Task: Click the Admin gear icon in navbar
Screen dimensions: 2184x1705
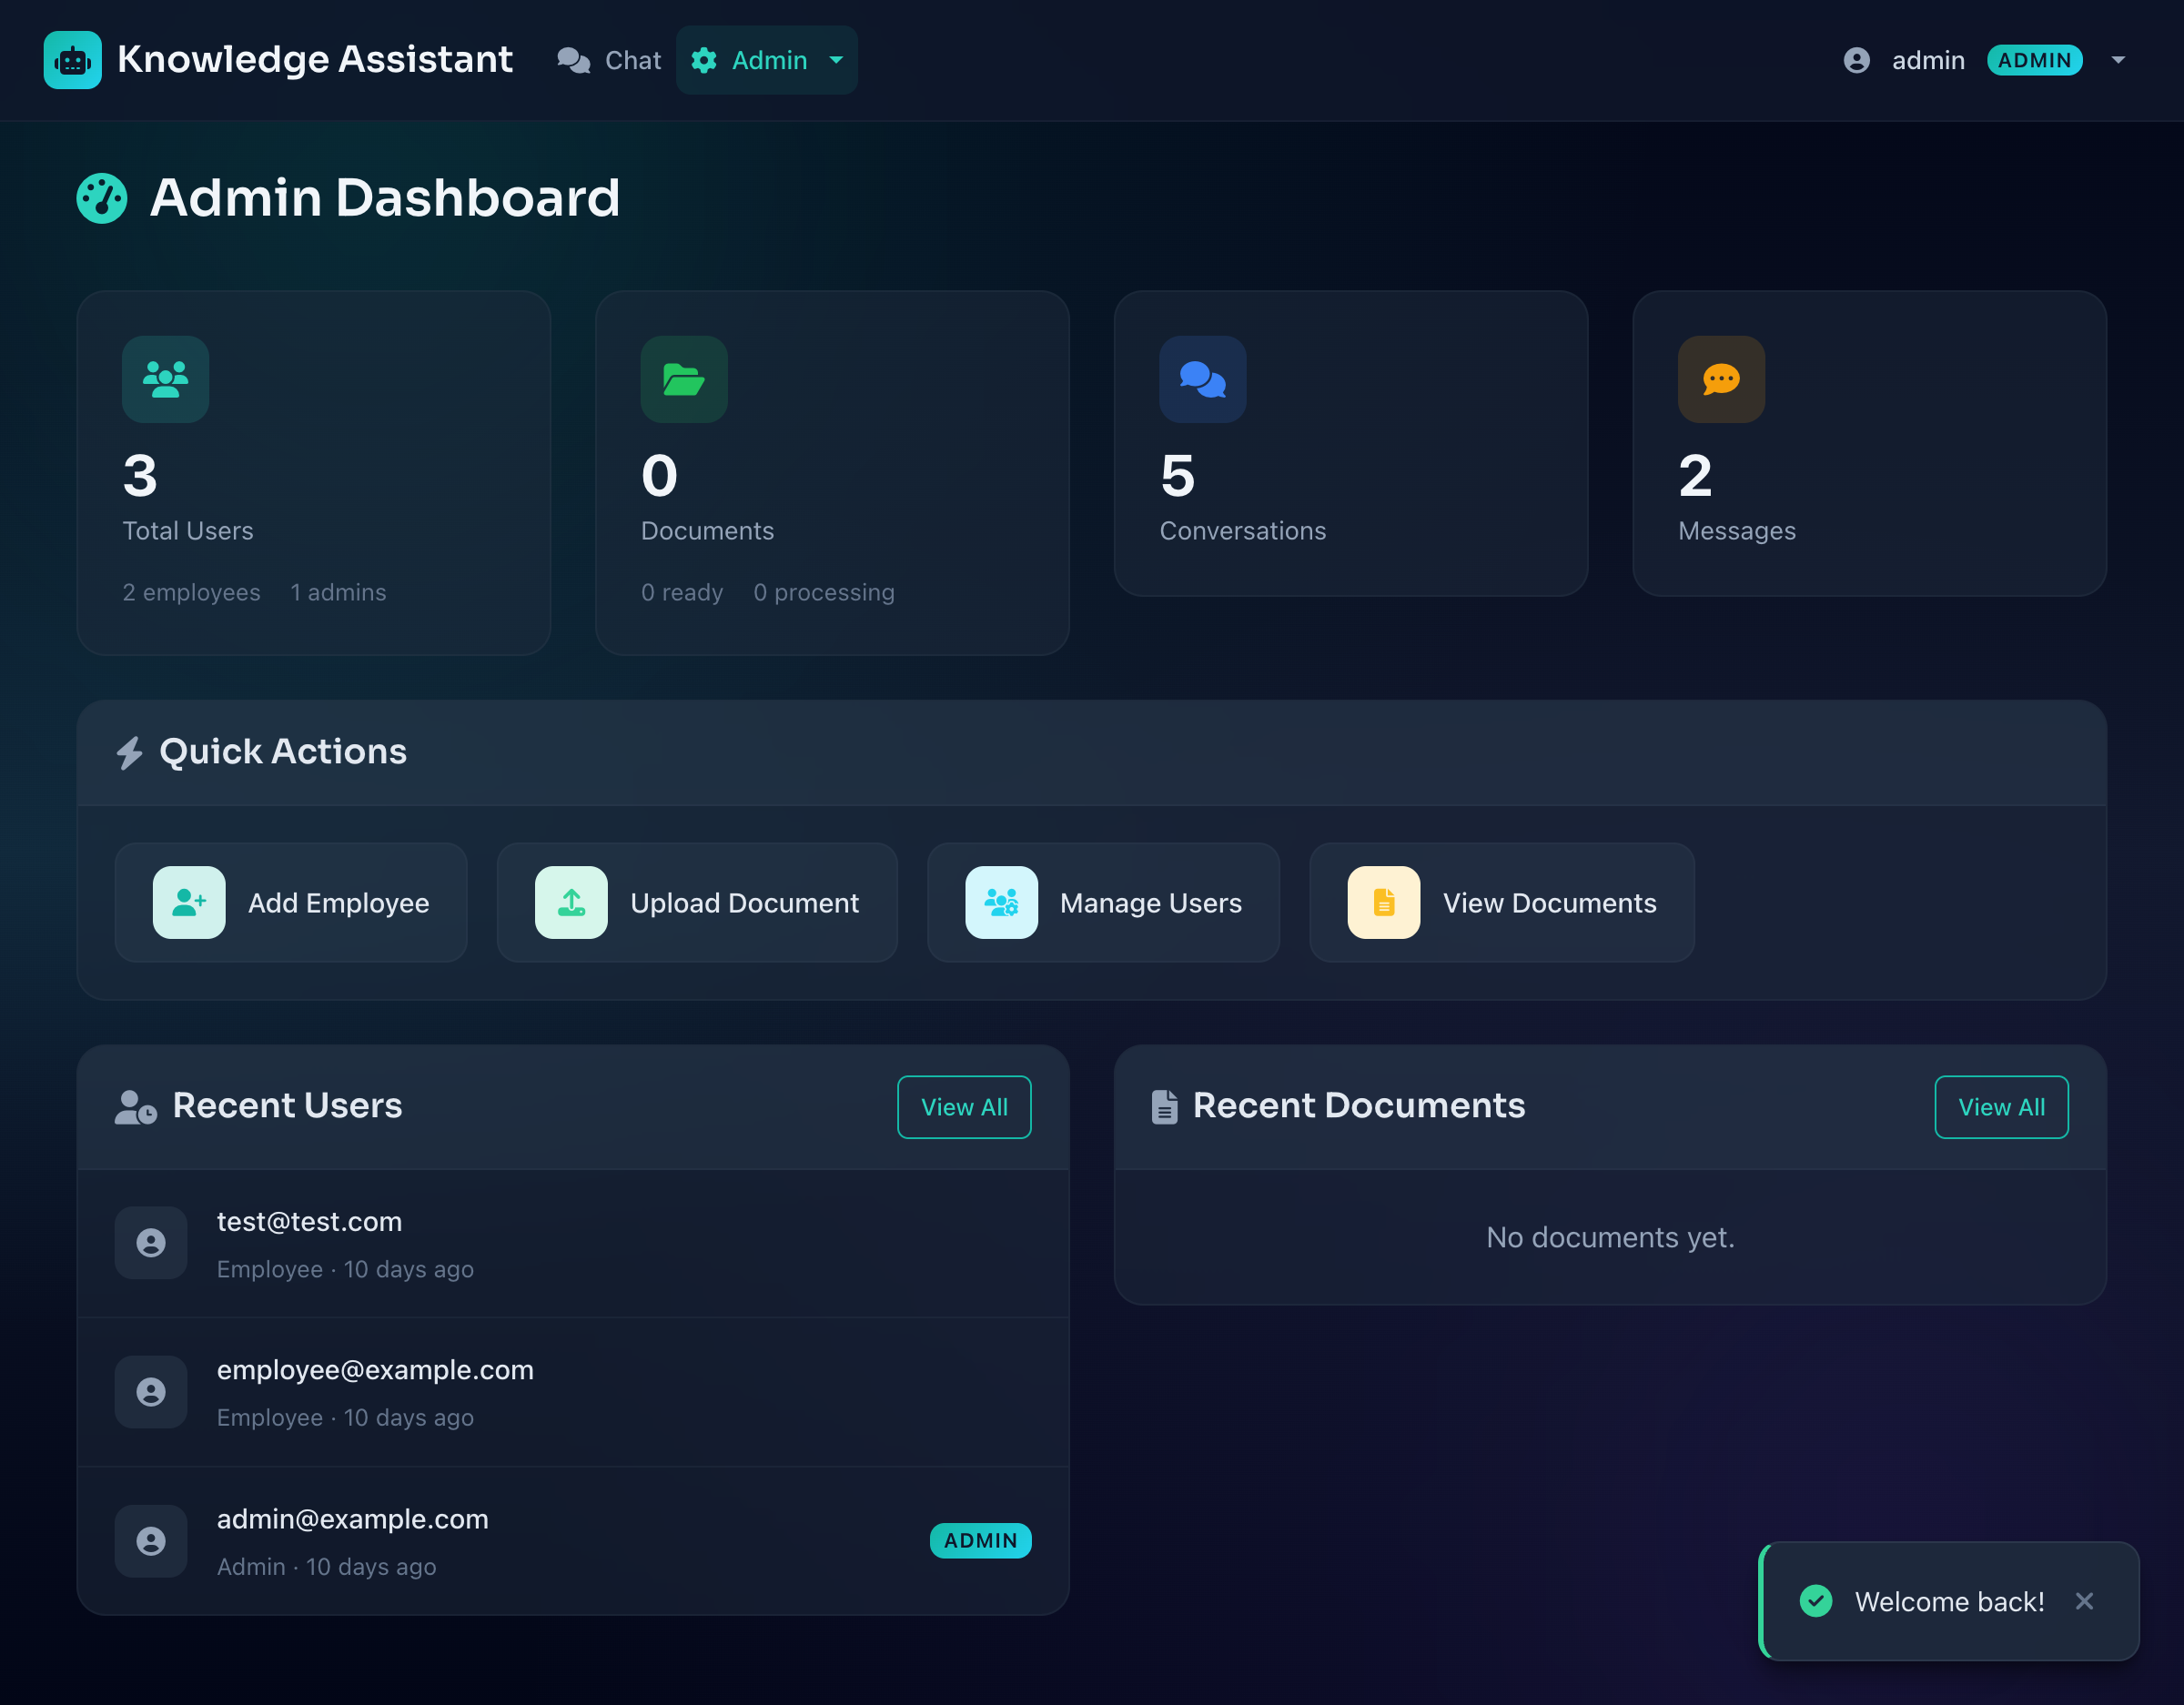Action: 704,61
